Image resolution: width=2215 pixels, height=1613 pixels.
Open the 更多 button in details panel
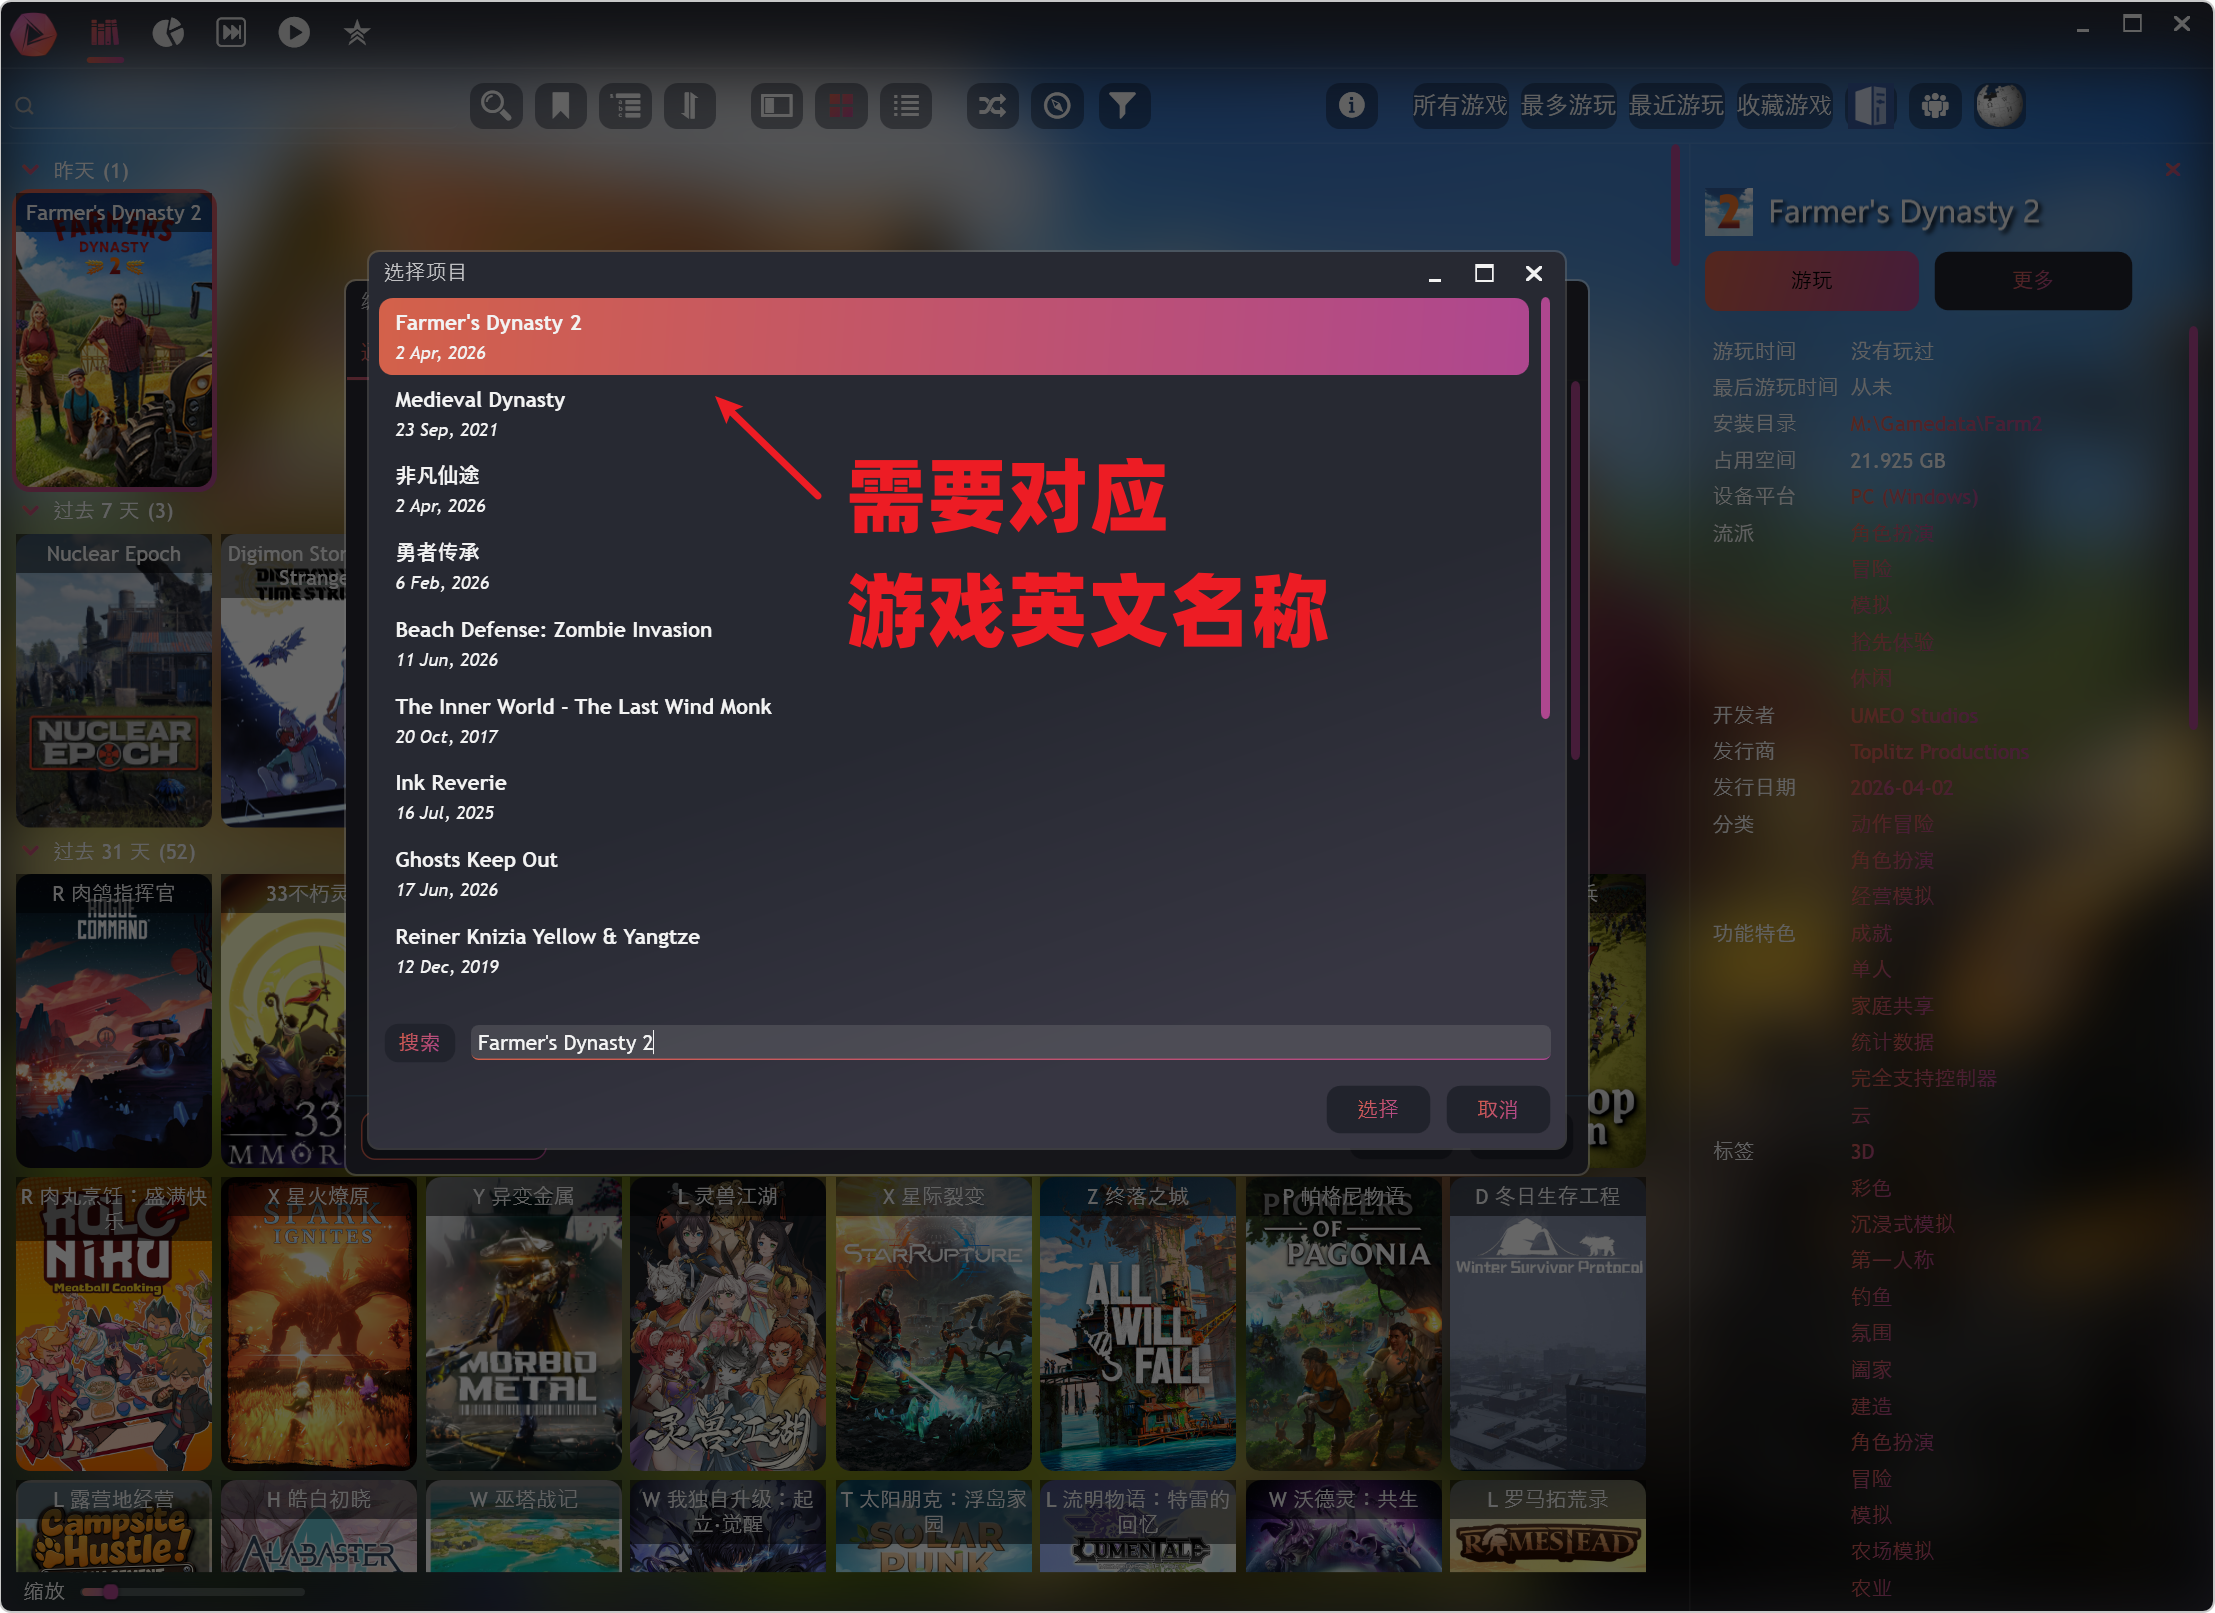[2033, 281]
